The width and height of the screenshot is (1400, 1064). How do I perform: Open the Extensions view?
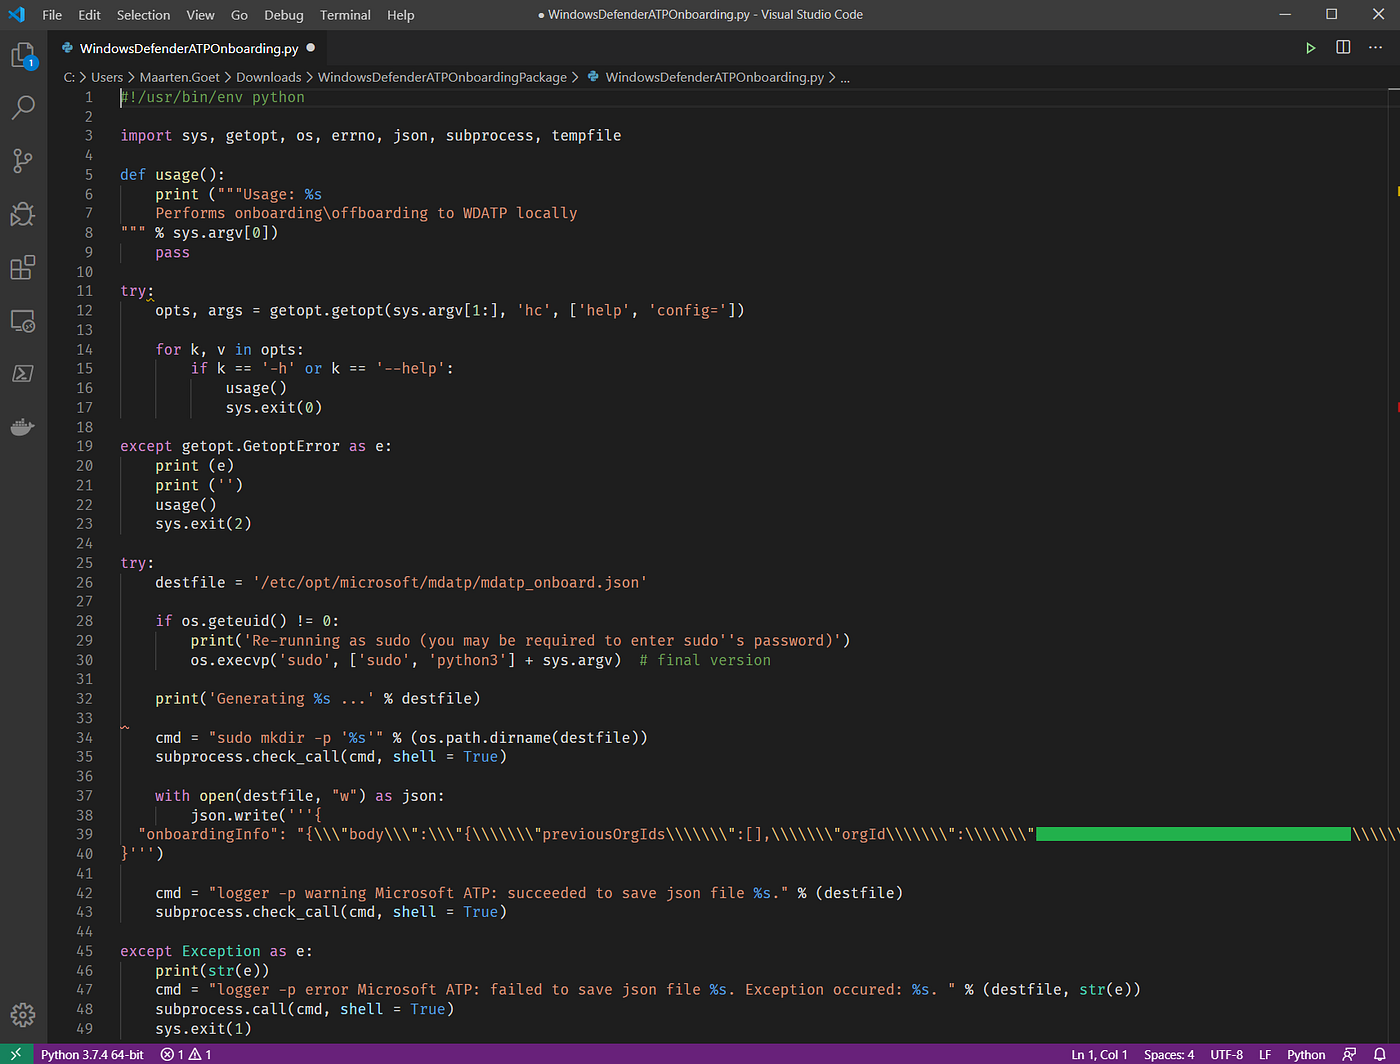[23, 267]
